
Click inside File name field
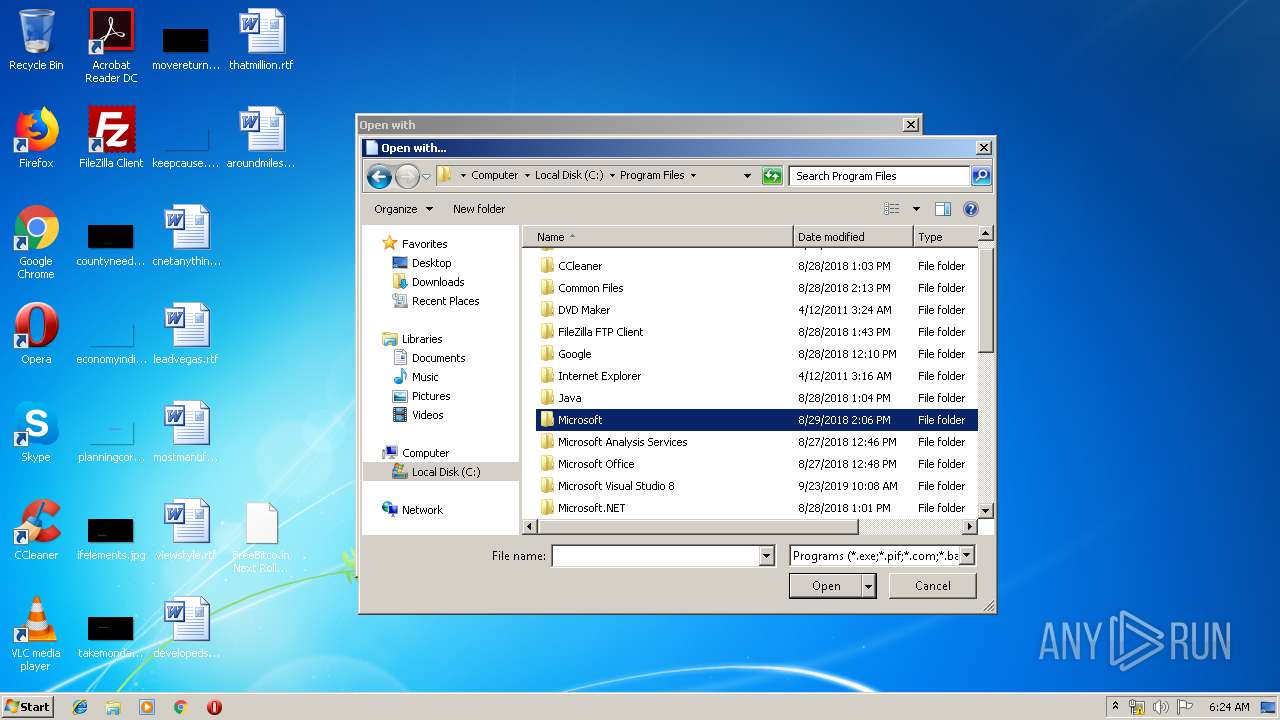[656, 556]
